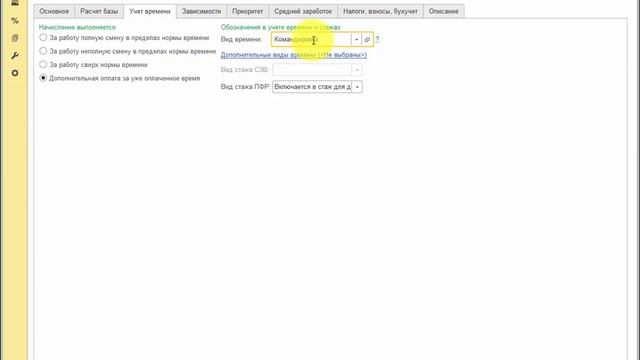Screen dimensions: 640x360
Task: Select radio 'Дополнительная оплата за уже оплаченное время'
Action: coord(43,78)
